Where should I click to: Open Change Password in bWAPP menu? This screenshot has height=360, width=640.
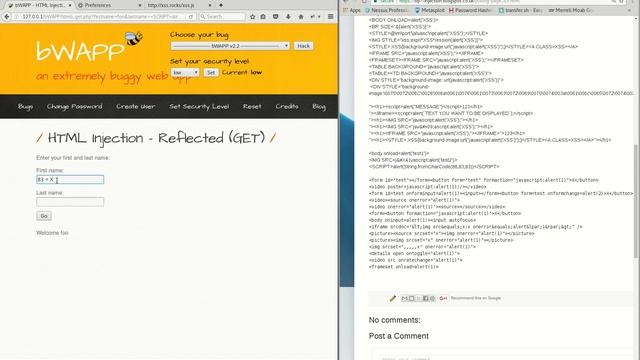point(74,107)
